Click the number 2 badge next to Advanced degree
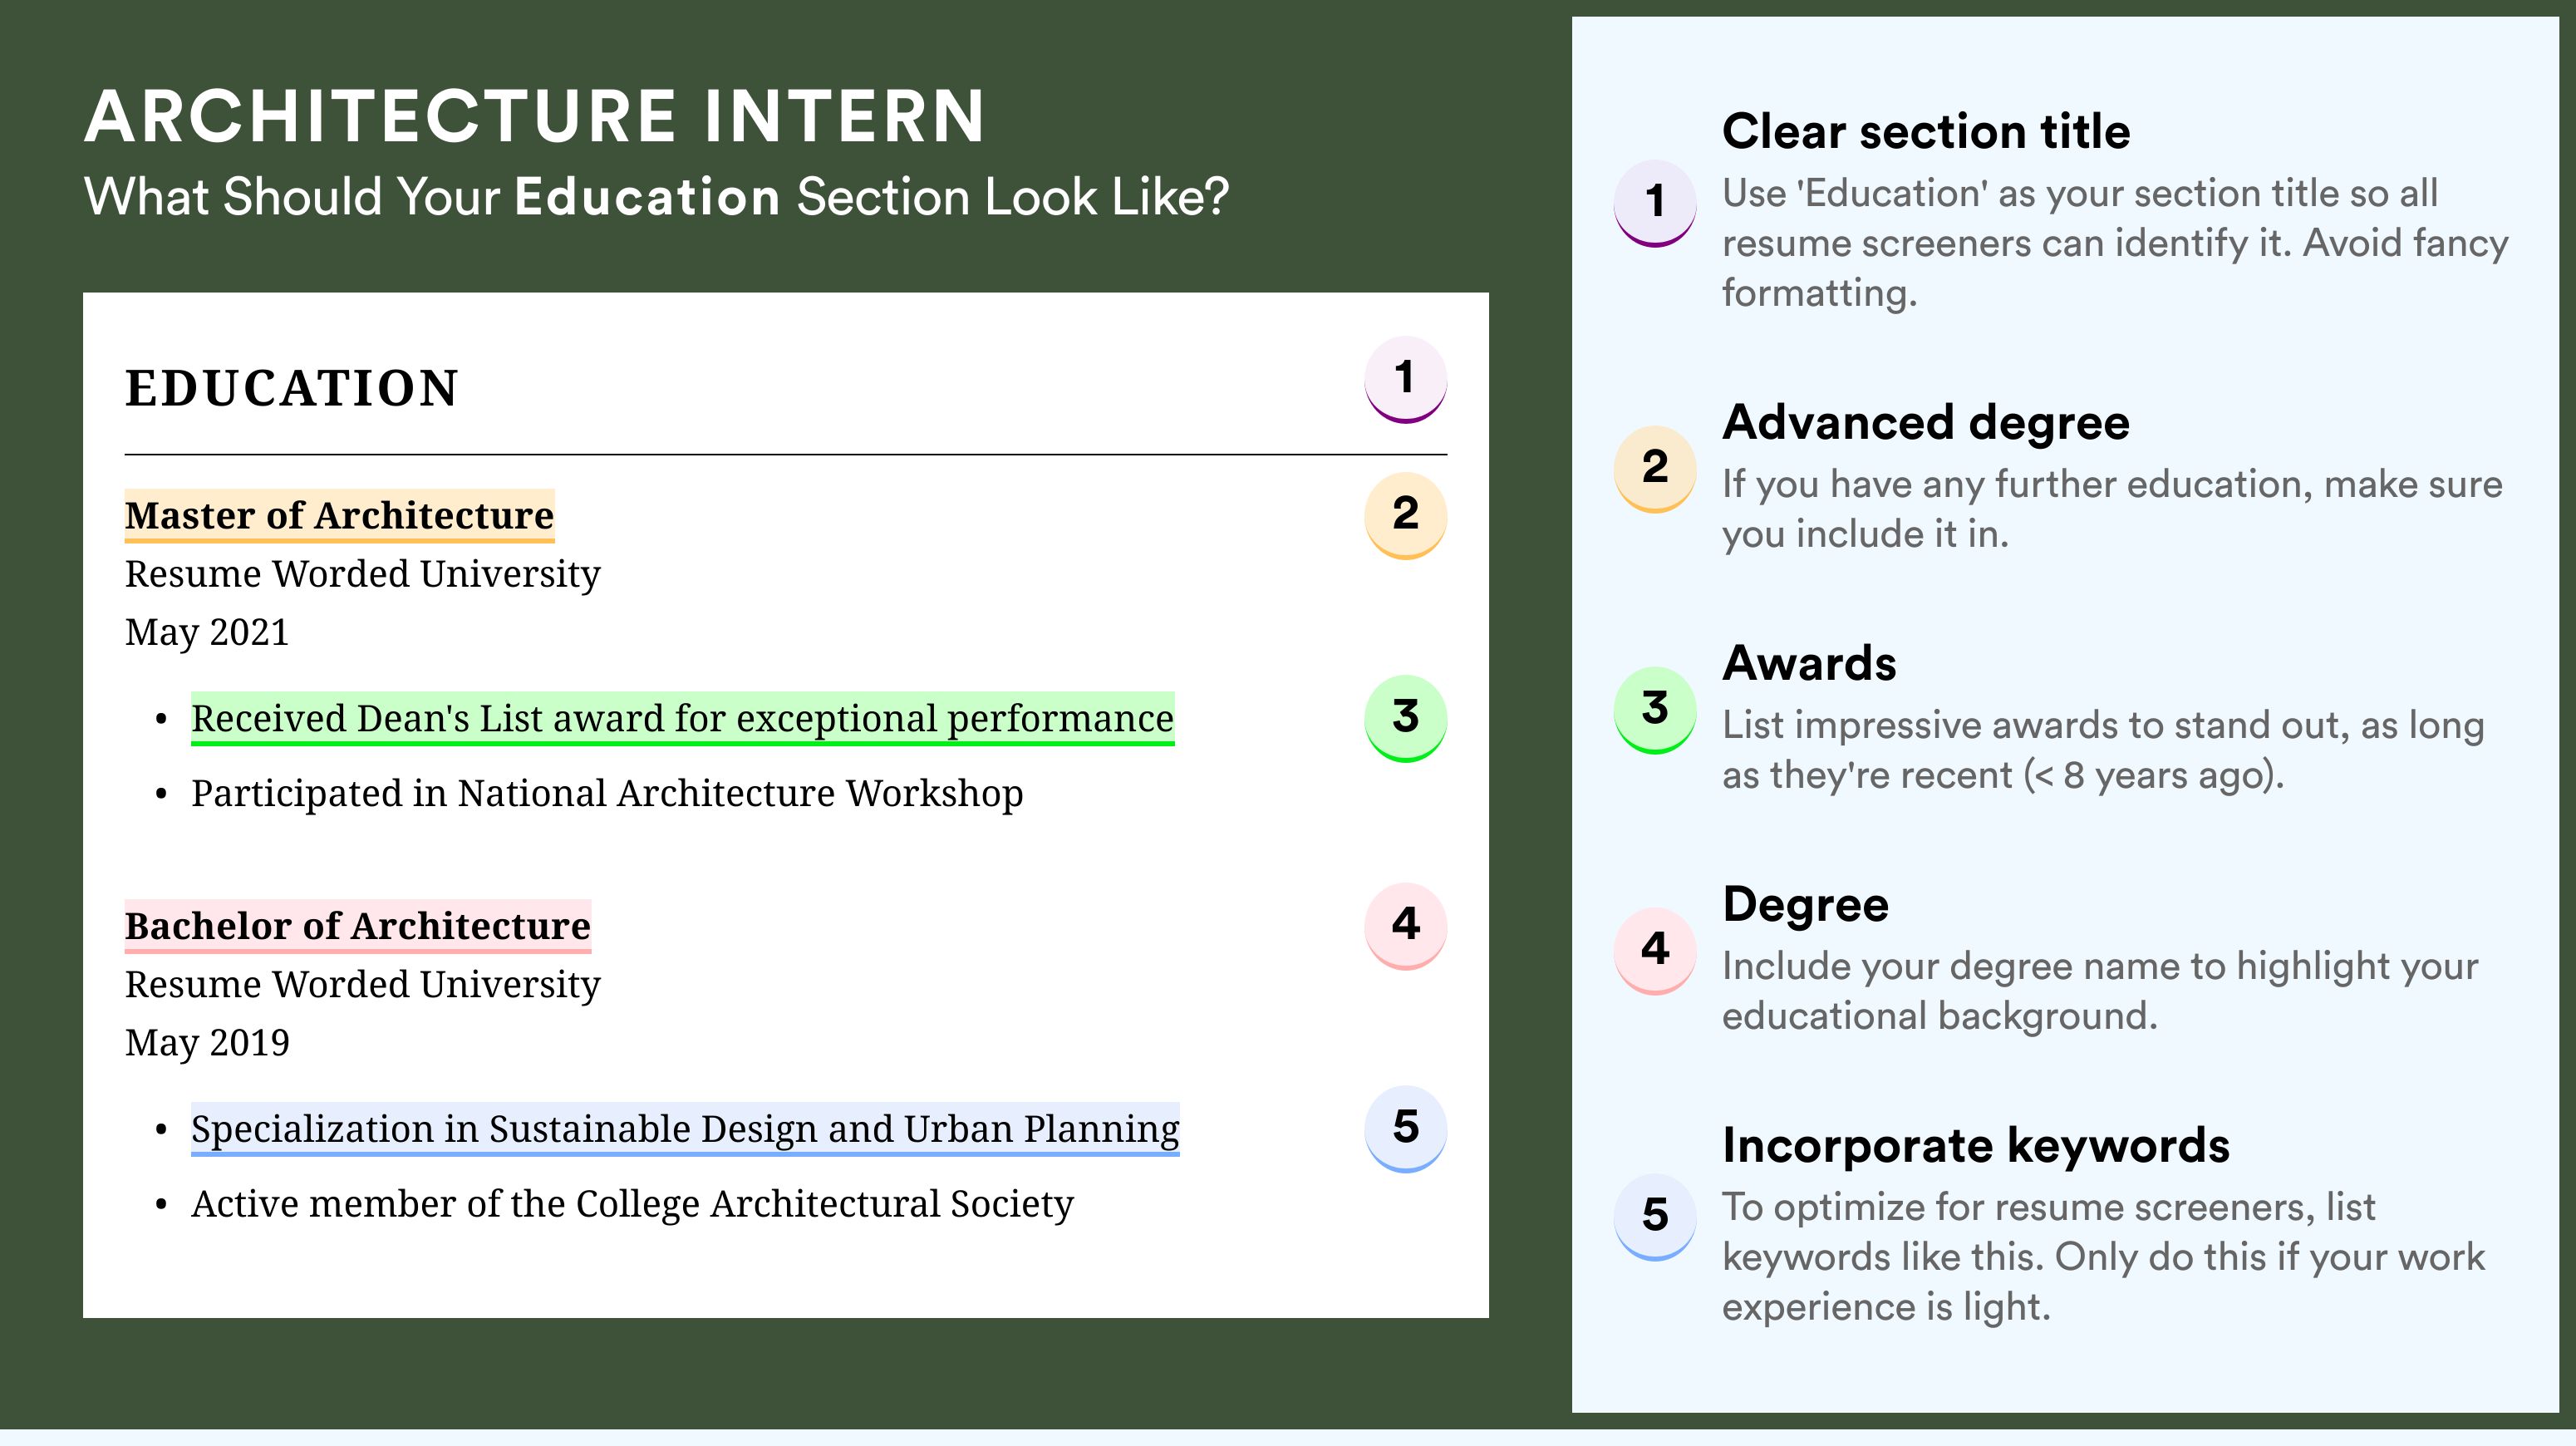 tap(1655, 469)
